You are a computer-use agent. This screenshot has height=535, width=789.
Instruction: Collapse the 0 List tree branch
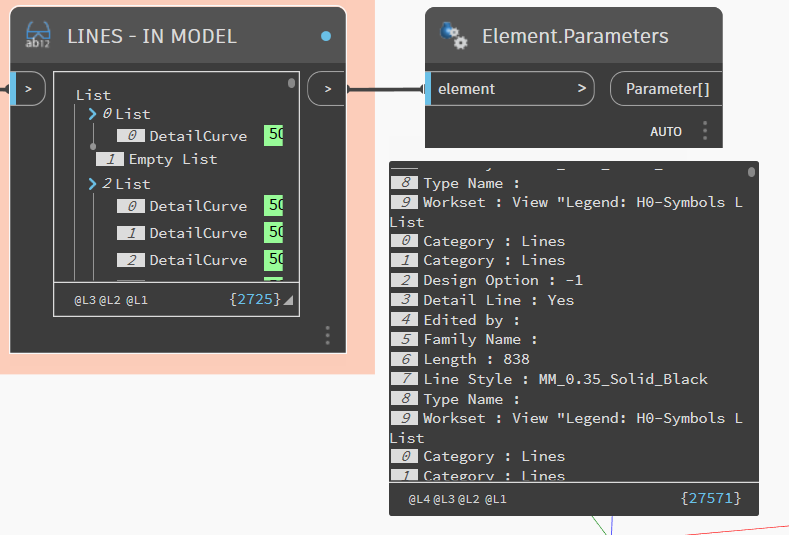[x=92, y=114]
